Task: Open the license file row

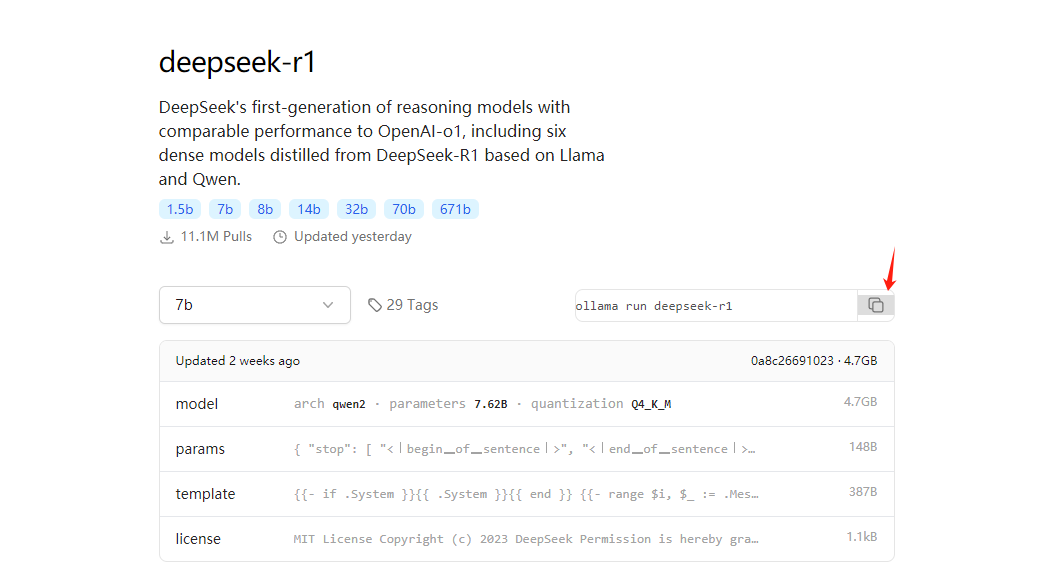Action: coord(526,539)
